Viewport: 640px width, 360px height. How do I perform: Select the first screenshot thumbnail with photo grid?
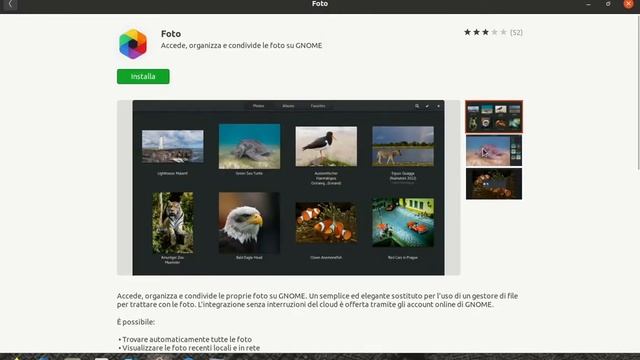point(493,117)
